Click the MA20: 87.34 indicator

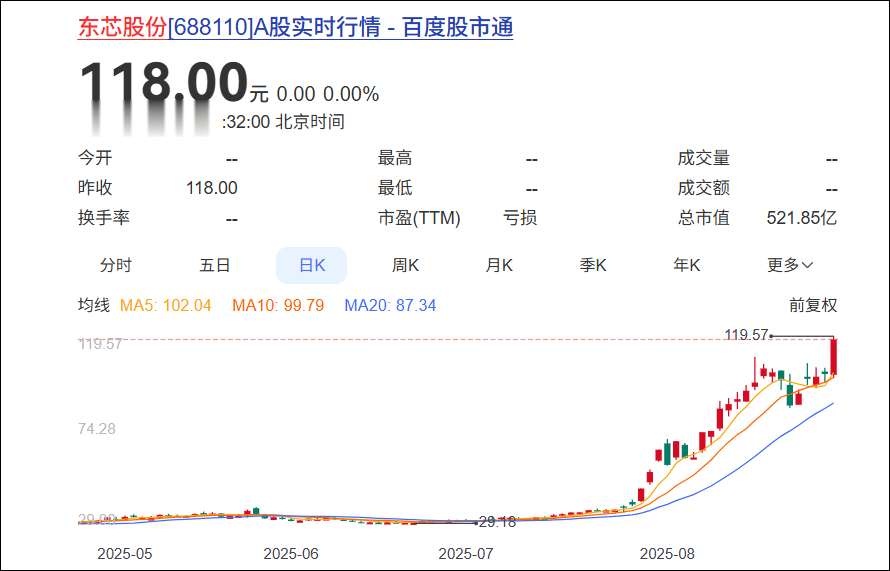click(x=391, y=305)
